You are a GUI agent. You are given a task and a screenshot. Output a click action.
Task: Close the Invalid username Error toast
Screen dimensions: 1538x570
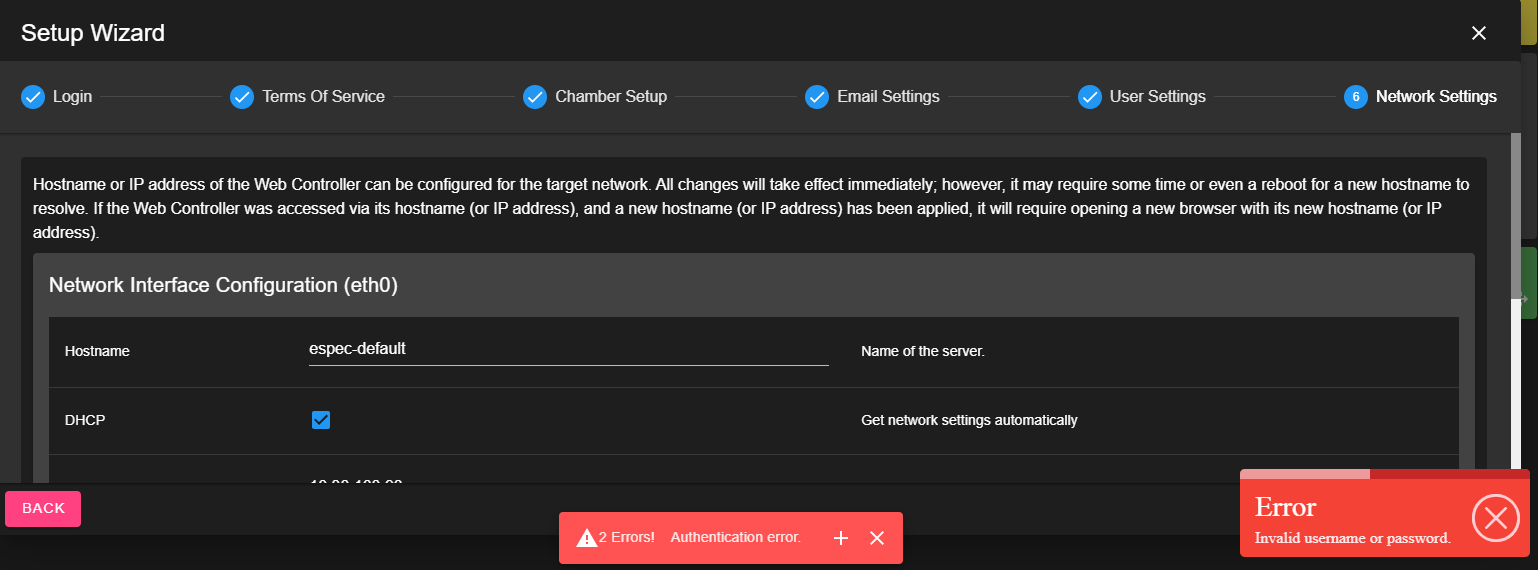click(1496, 518)
